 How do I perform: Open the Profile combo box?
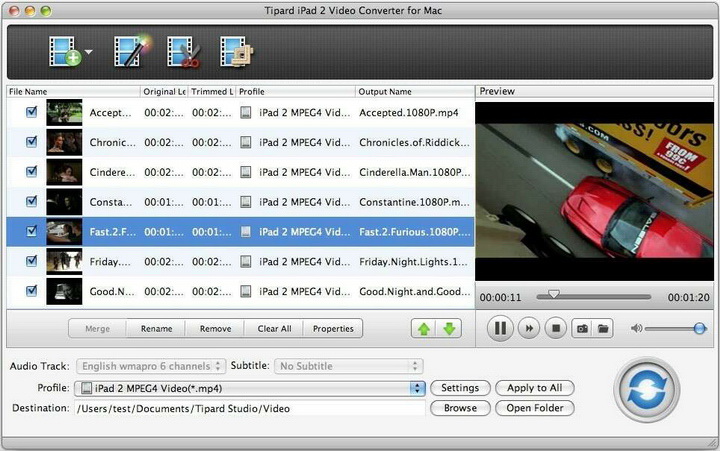point(250,388)
